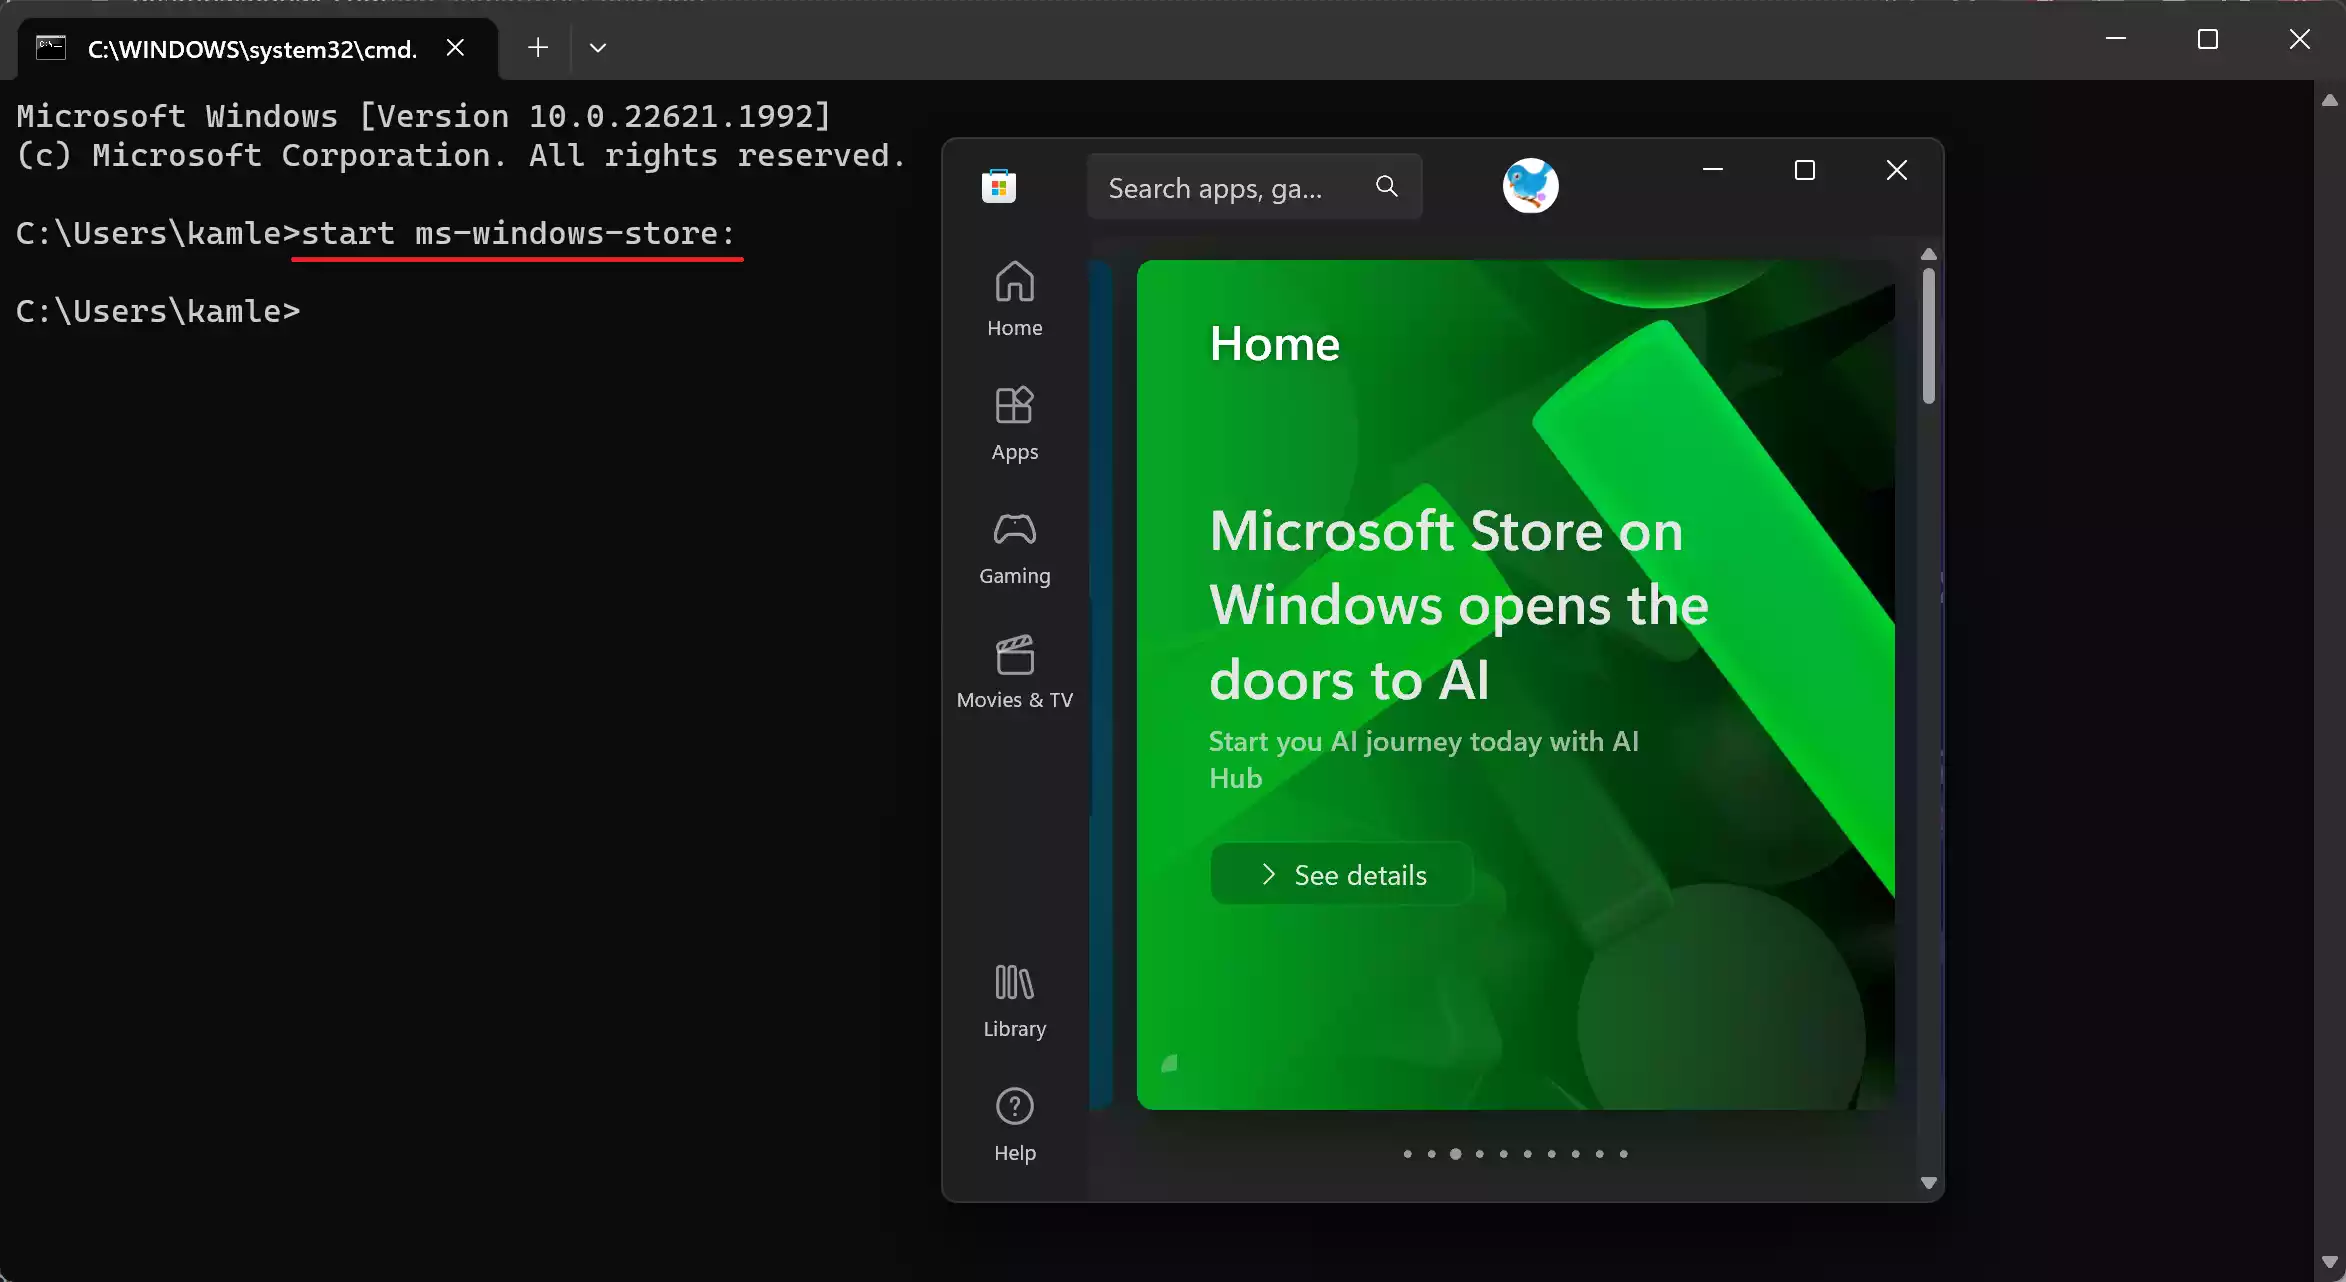This screenshot has width=2346, height=1282.
Task: Click the Microsoft Windows version line
Action: pos(424,117)
